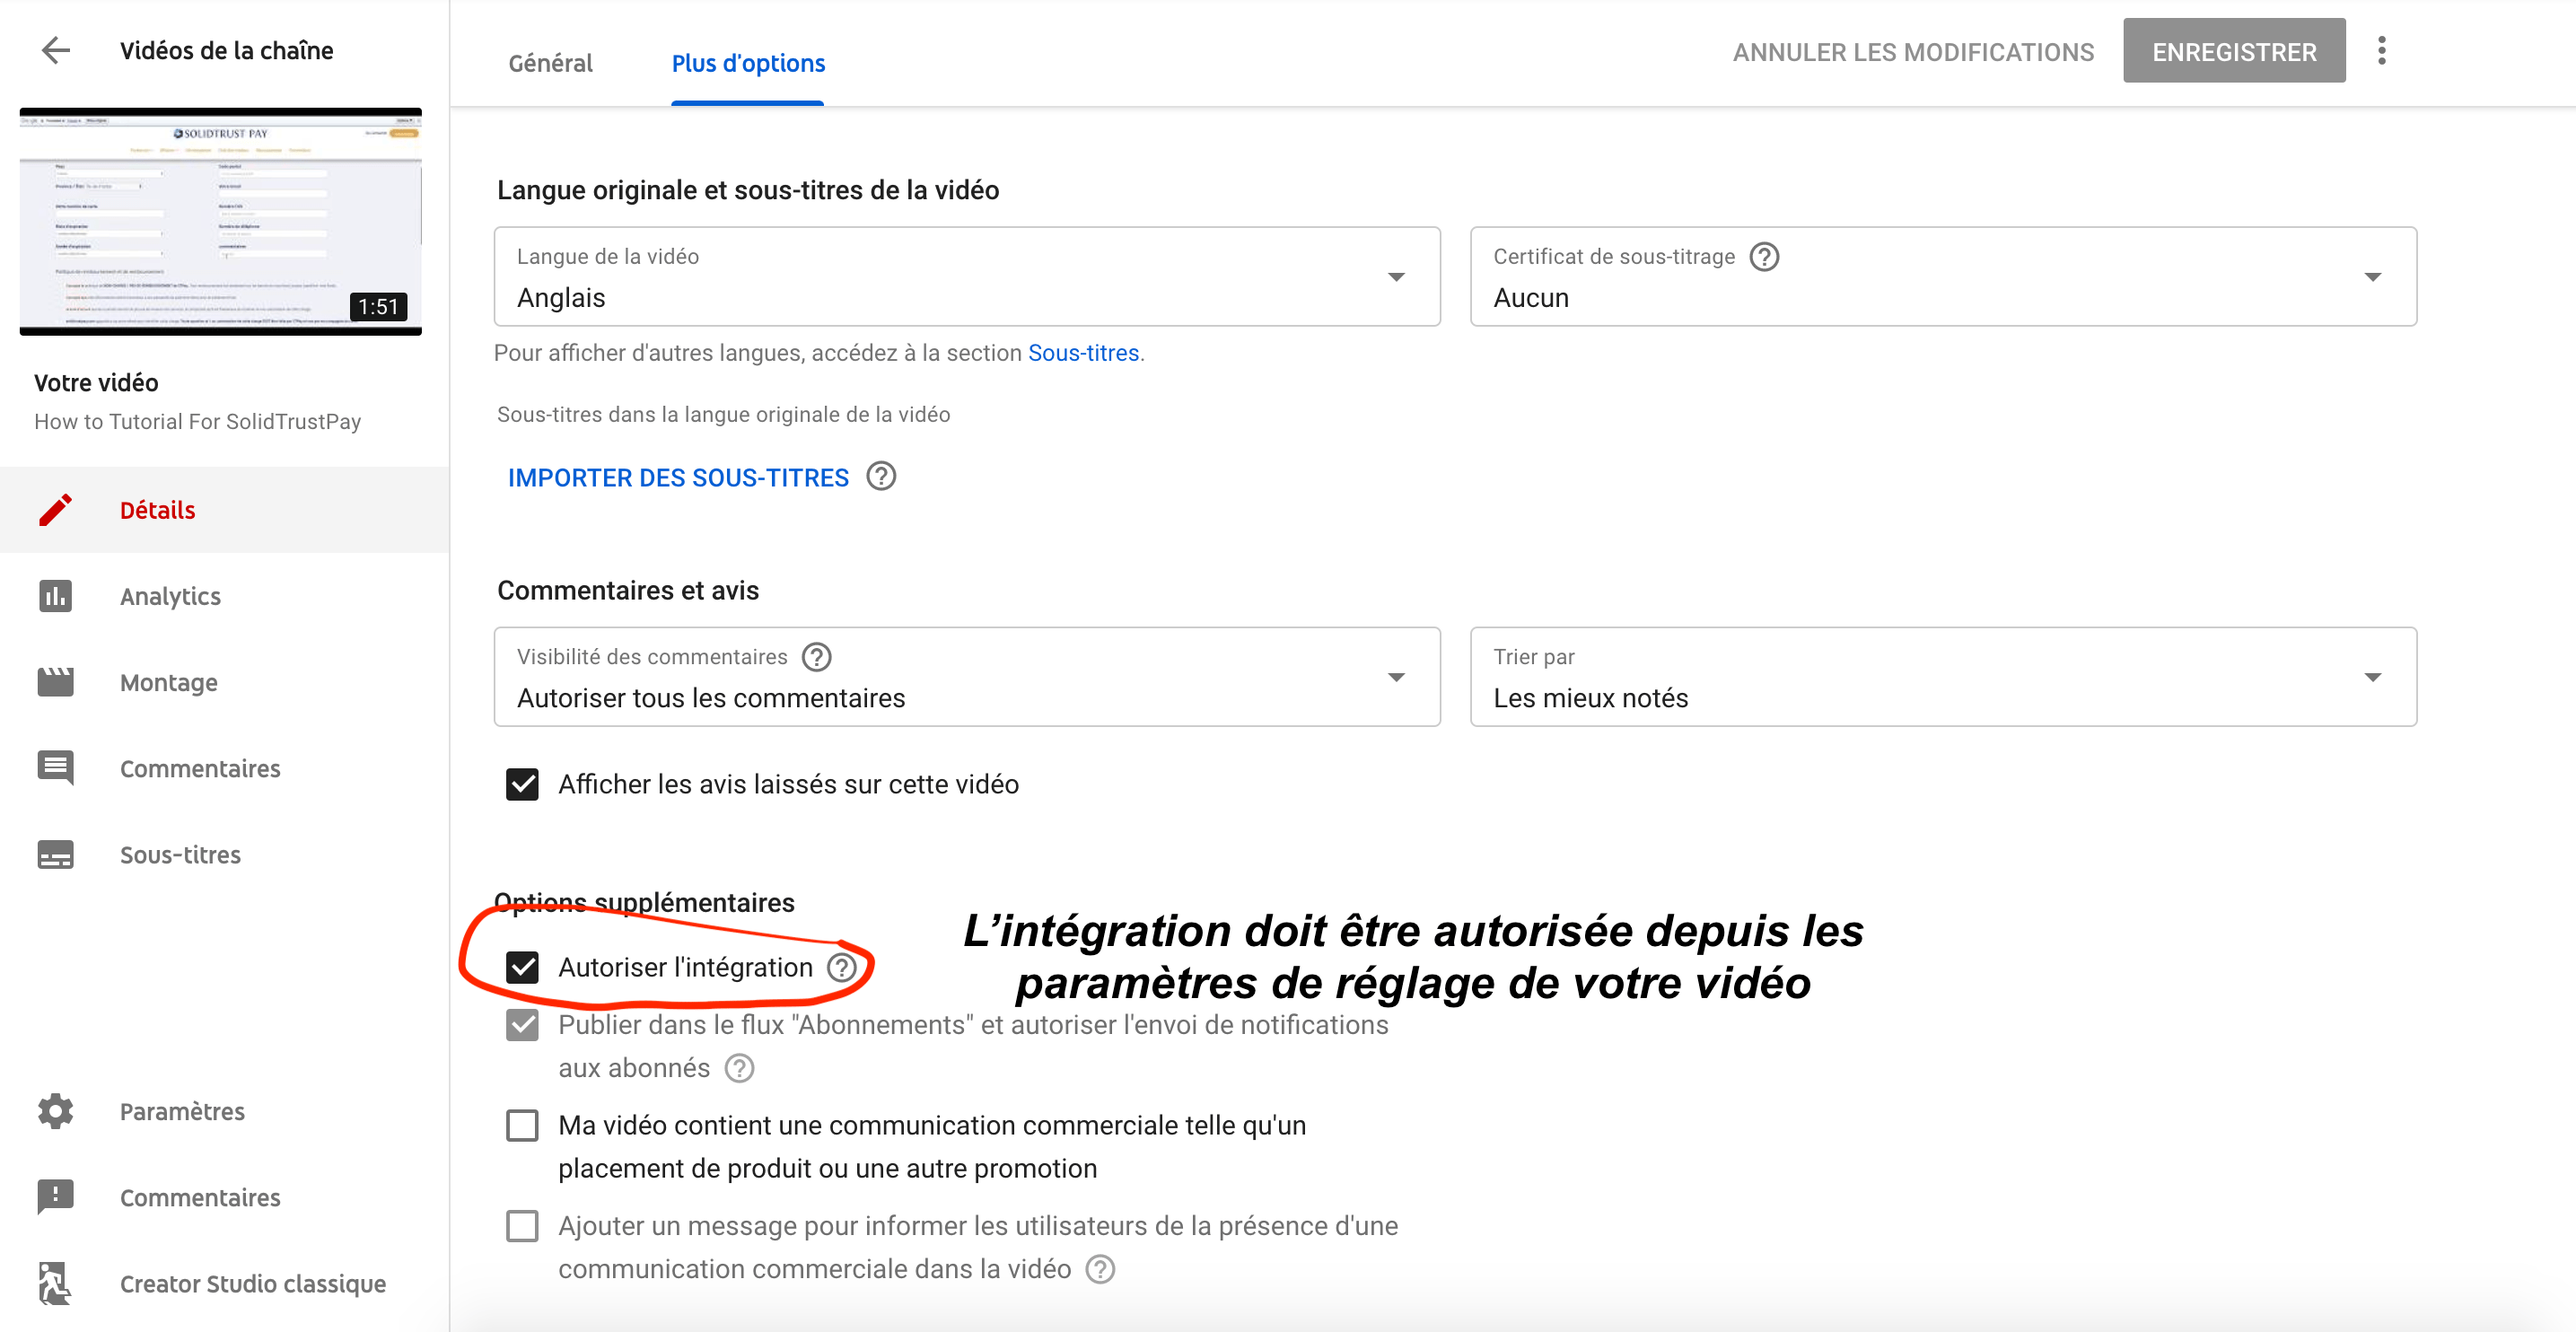
Task: Open the 'Certificat de sous-titrage' dropdown
Action: tap(1943, 276)
